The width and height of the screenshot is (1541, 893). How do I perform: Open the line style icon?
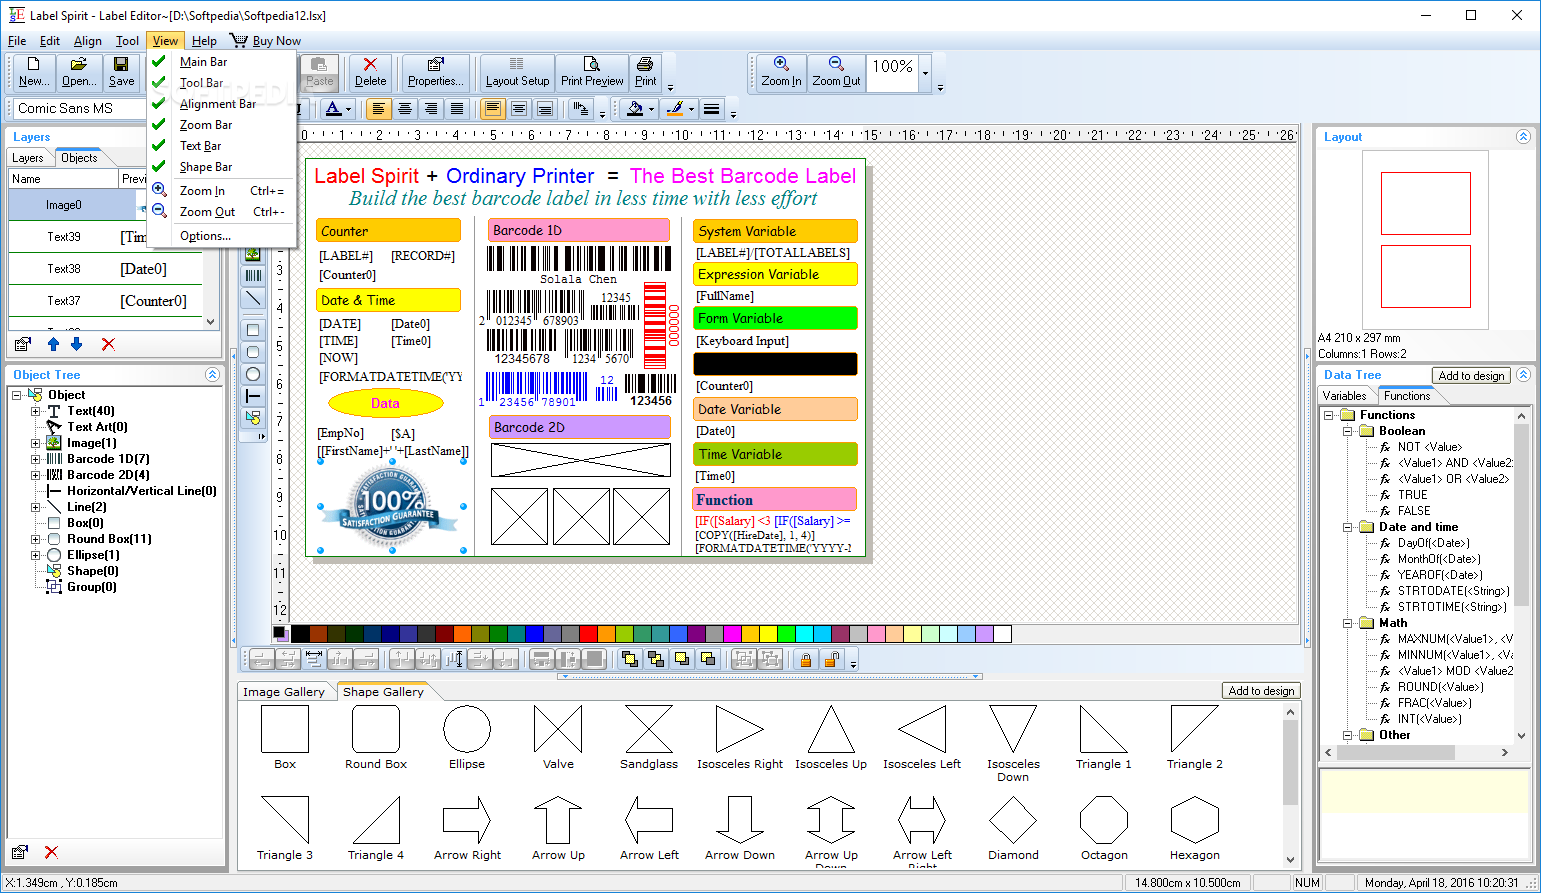click(711, 109)
